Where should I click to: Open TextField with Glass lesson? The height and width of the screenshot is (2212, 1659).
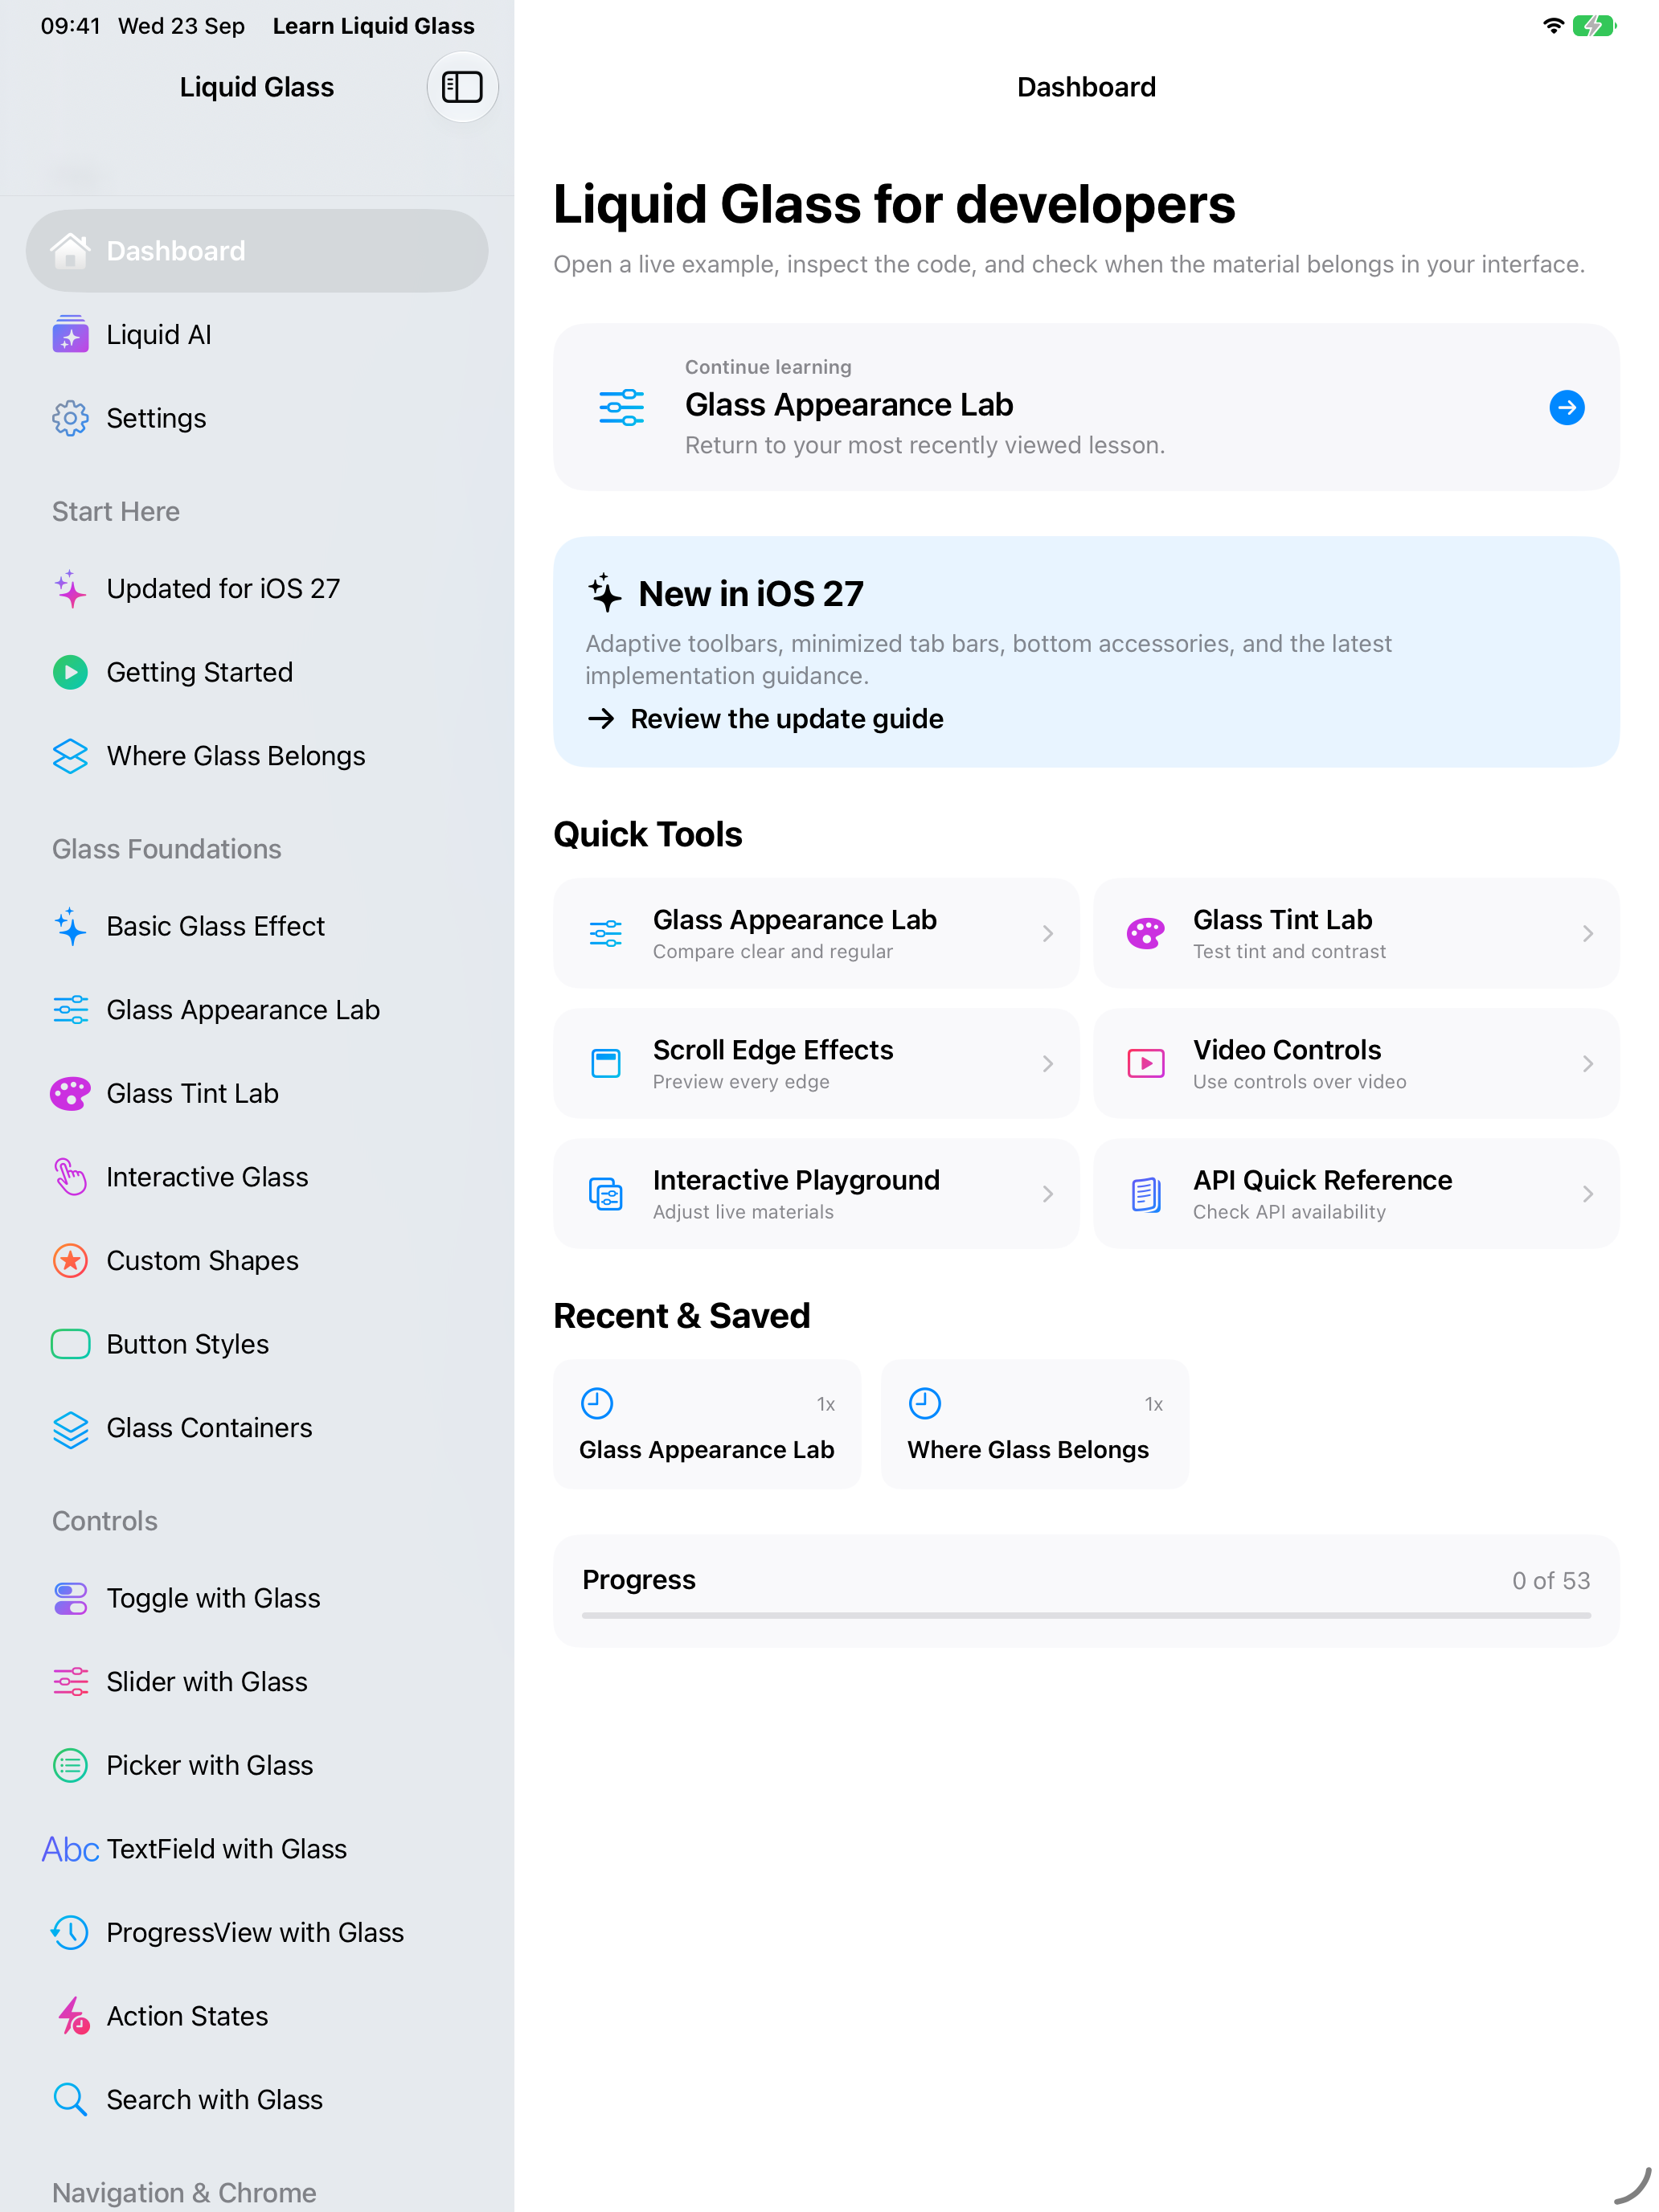pos(257,1849)
